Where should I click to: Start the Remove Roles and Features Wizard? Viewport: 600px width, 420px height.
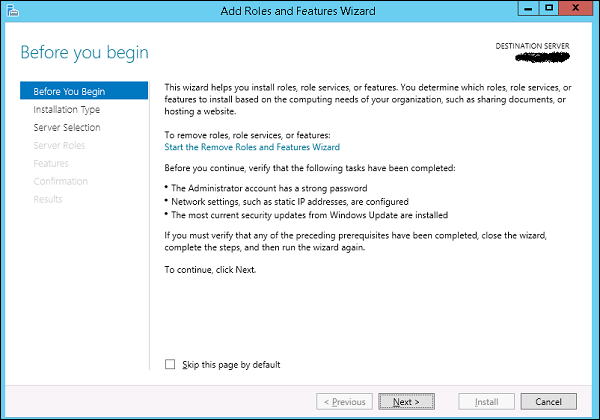click(x=251, y=147)
